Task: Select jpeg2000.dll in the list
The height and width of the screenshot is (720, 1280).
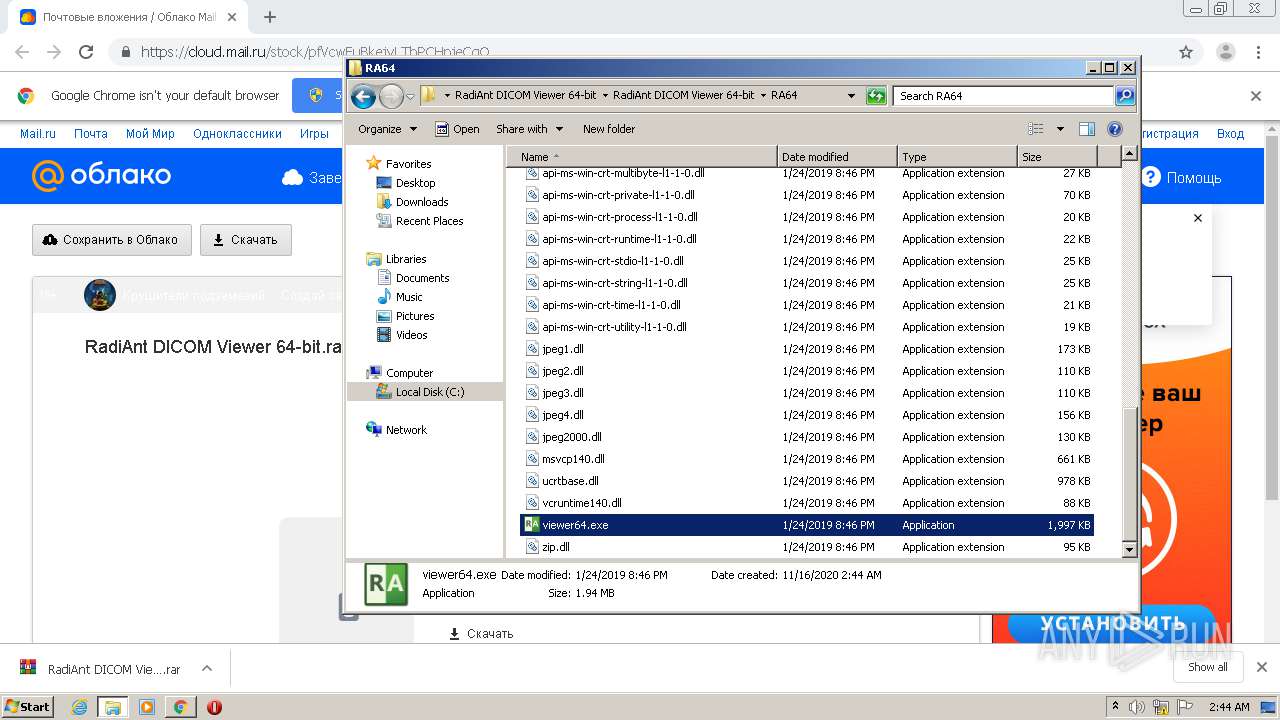Action: click(572, 437)
